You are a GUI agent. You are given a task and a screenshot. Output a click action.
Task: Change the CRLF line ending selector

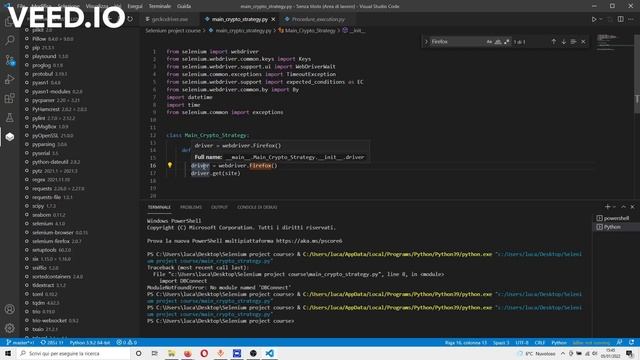(540, 342)
